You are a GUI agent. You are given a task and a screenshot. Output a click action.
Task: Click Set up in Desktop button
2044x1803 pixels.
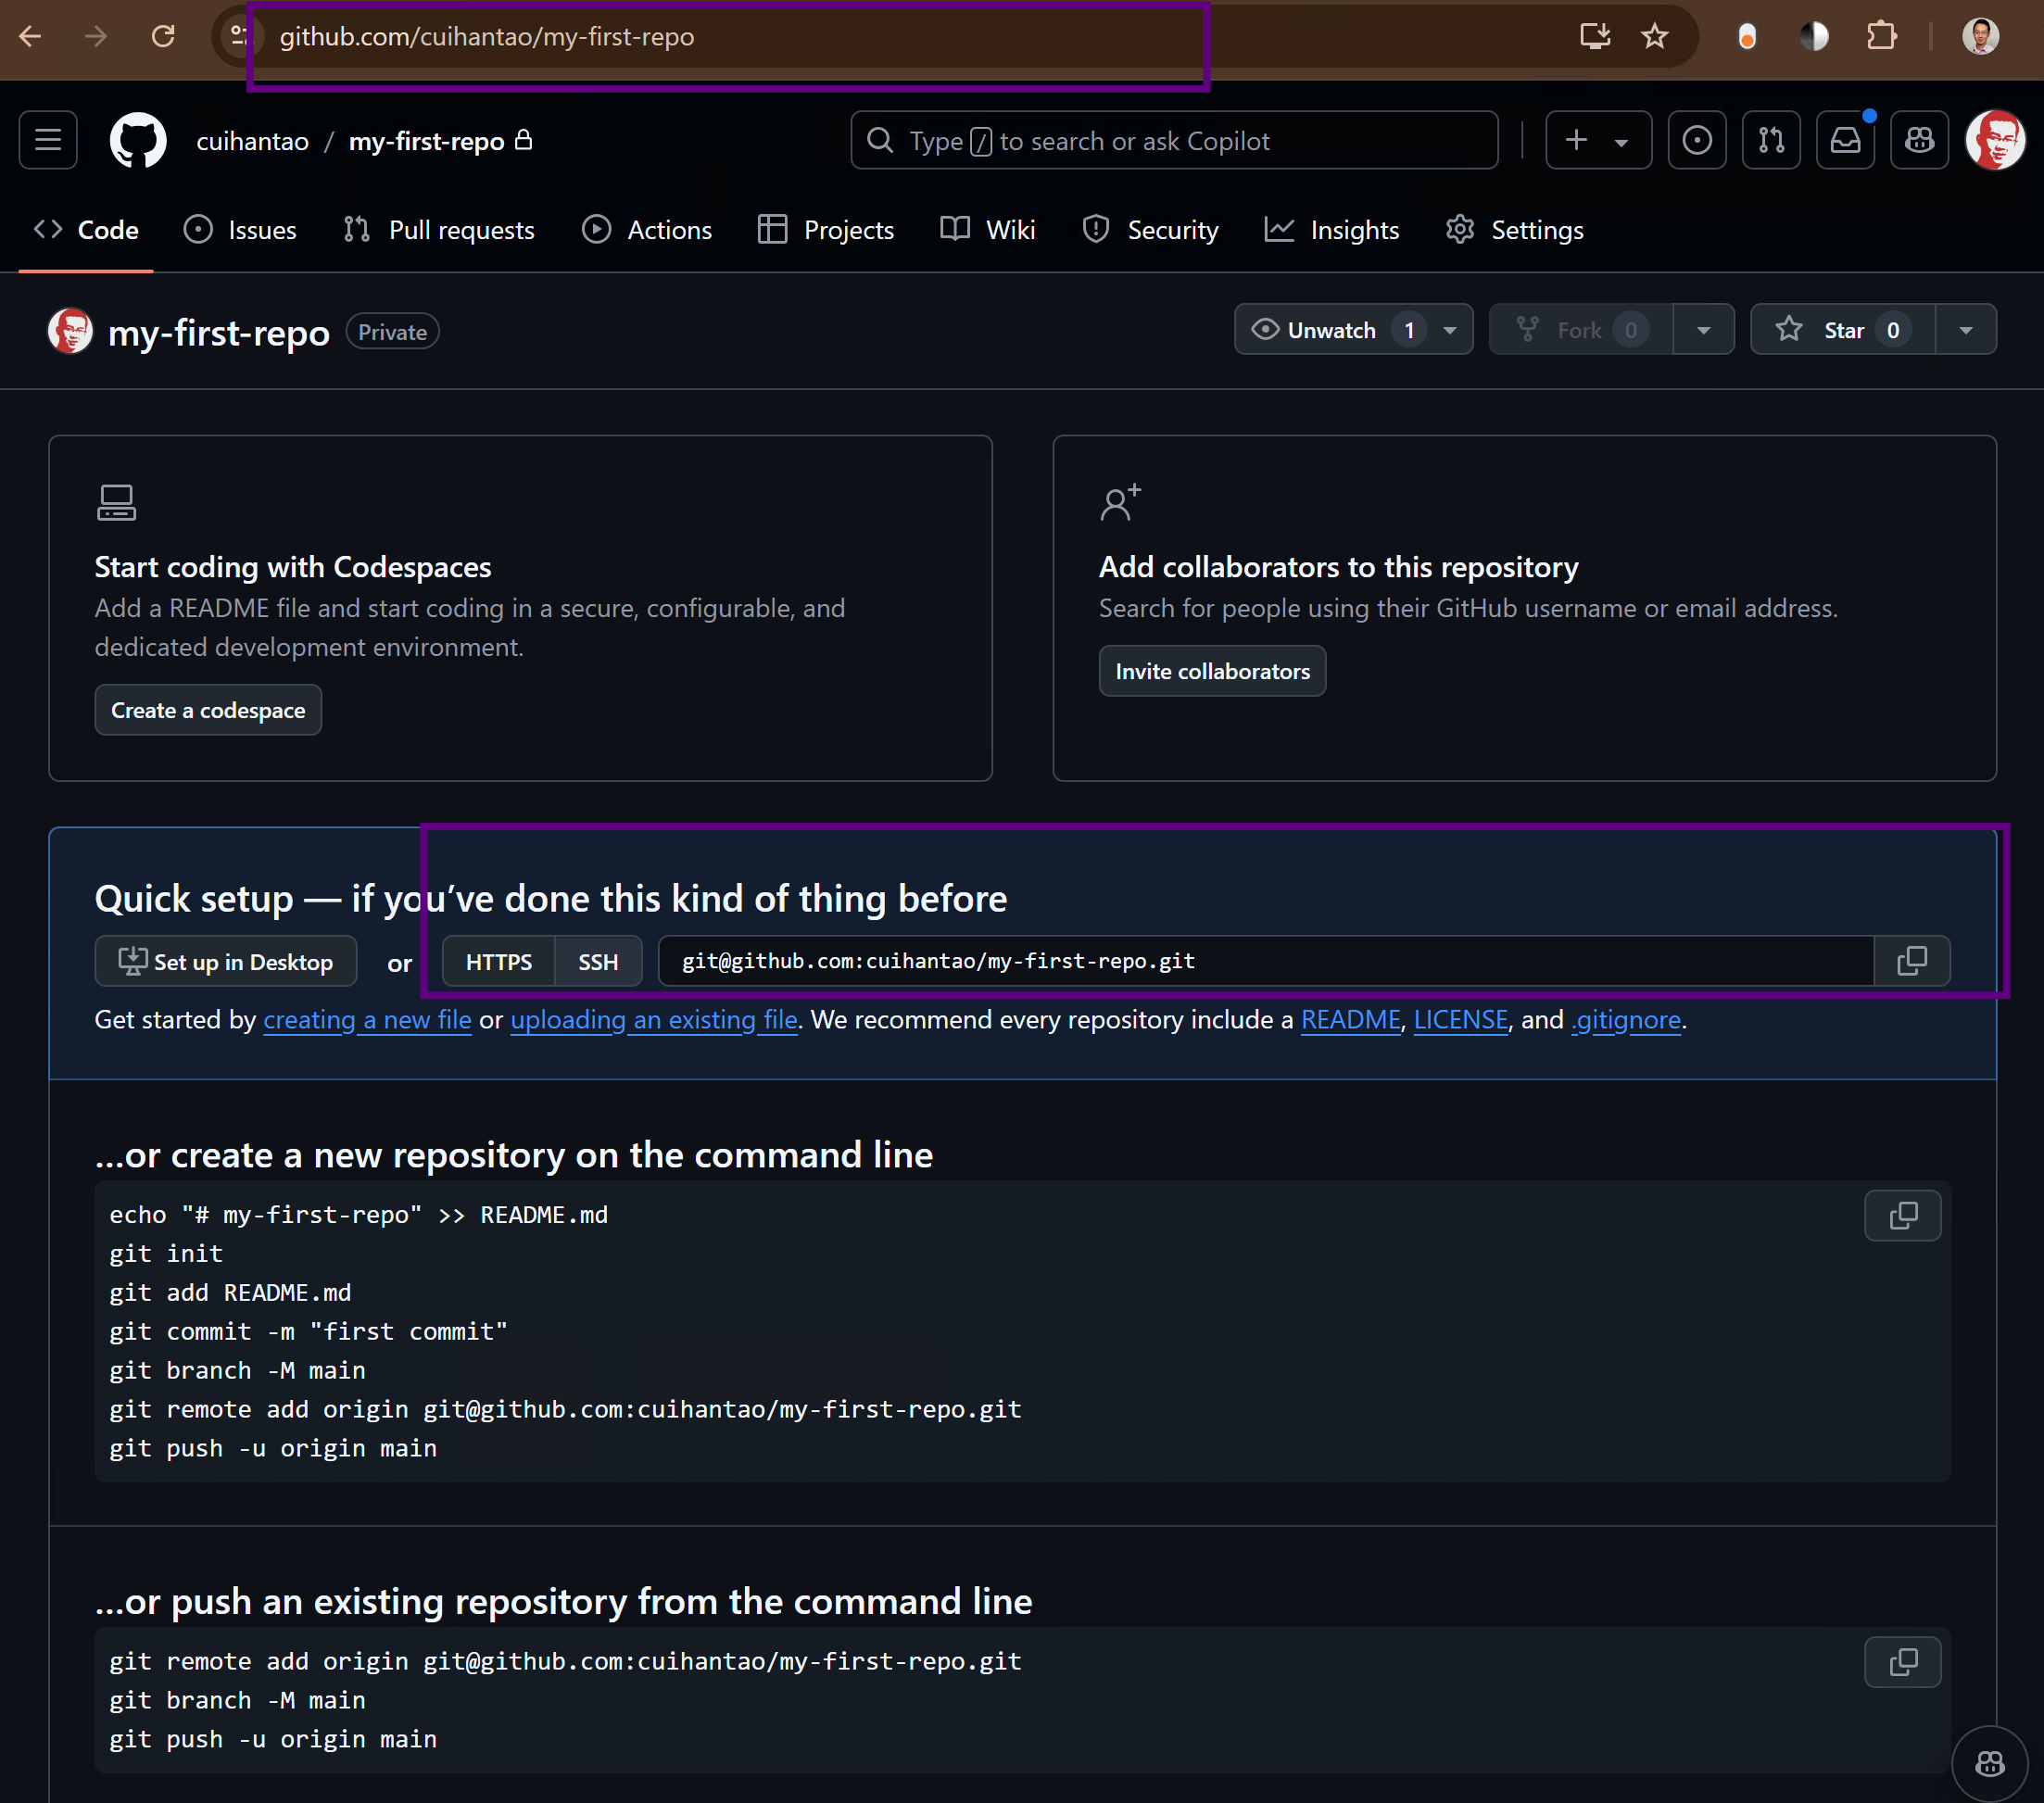point(226,961)
